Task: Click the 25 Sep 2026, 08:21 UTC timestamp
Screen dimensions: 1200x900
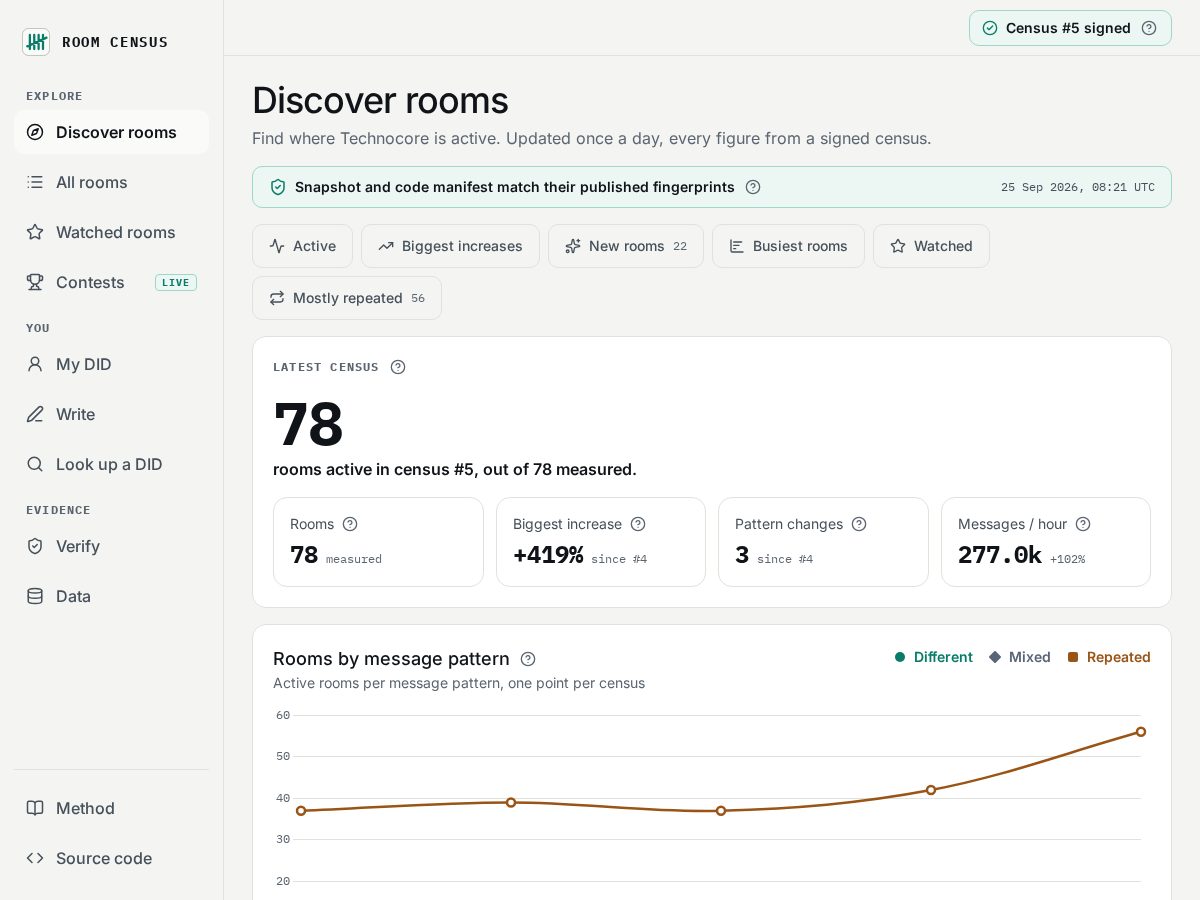Action: [1078, 187]
